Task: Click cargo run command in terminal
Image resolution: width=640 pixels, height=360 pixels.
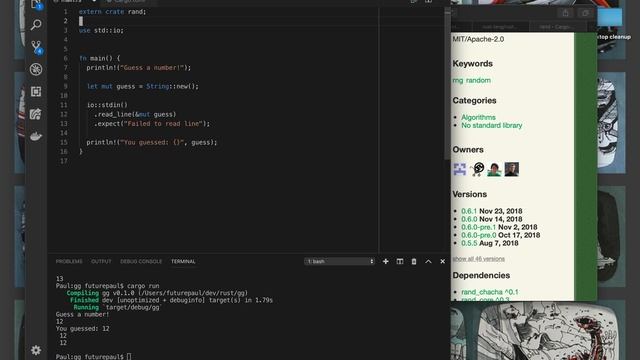Action: coord(143,286)
